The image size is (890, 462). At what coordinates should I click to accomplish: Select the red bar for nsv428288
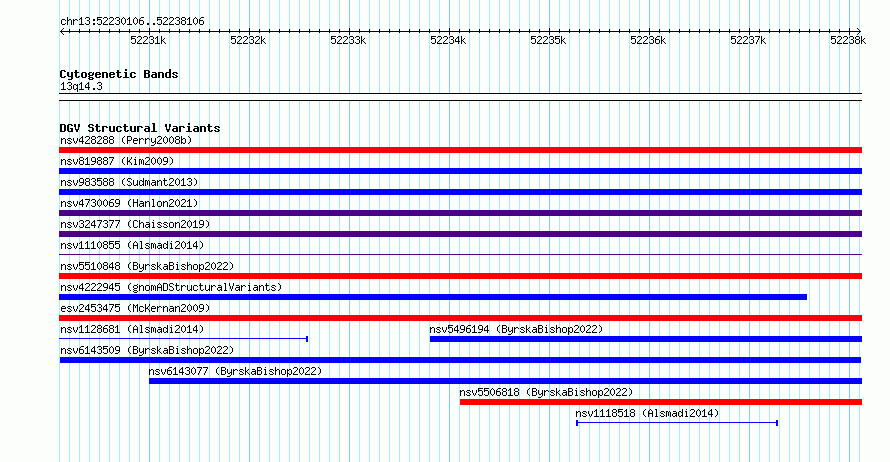coord(460,150)
